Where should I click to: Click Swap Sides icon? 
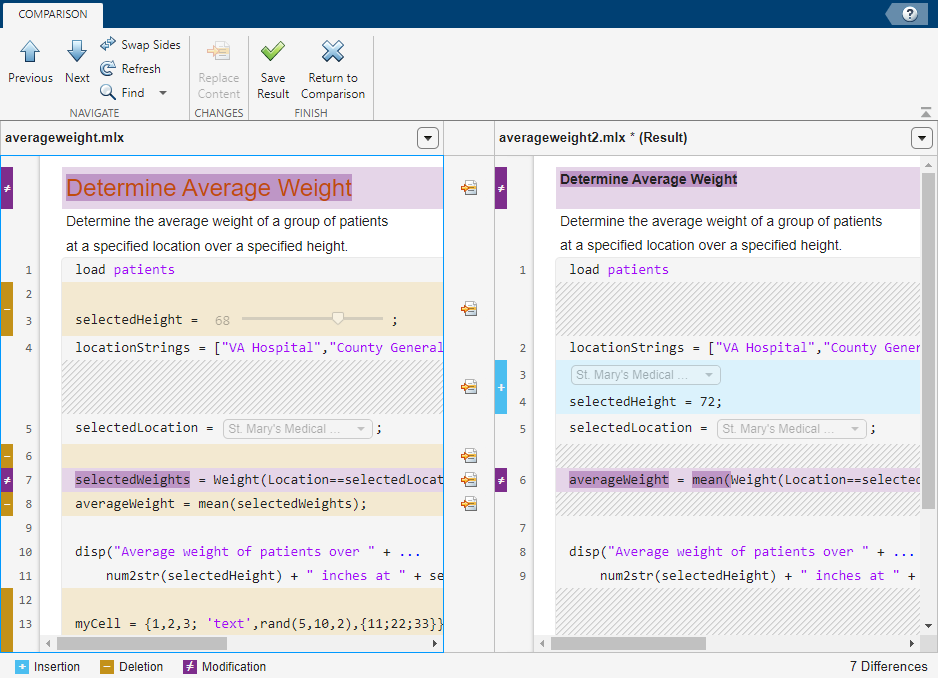point(108,45)
